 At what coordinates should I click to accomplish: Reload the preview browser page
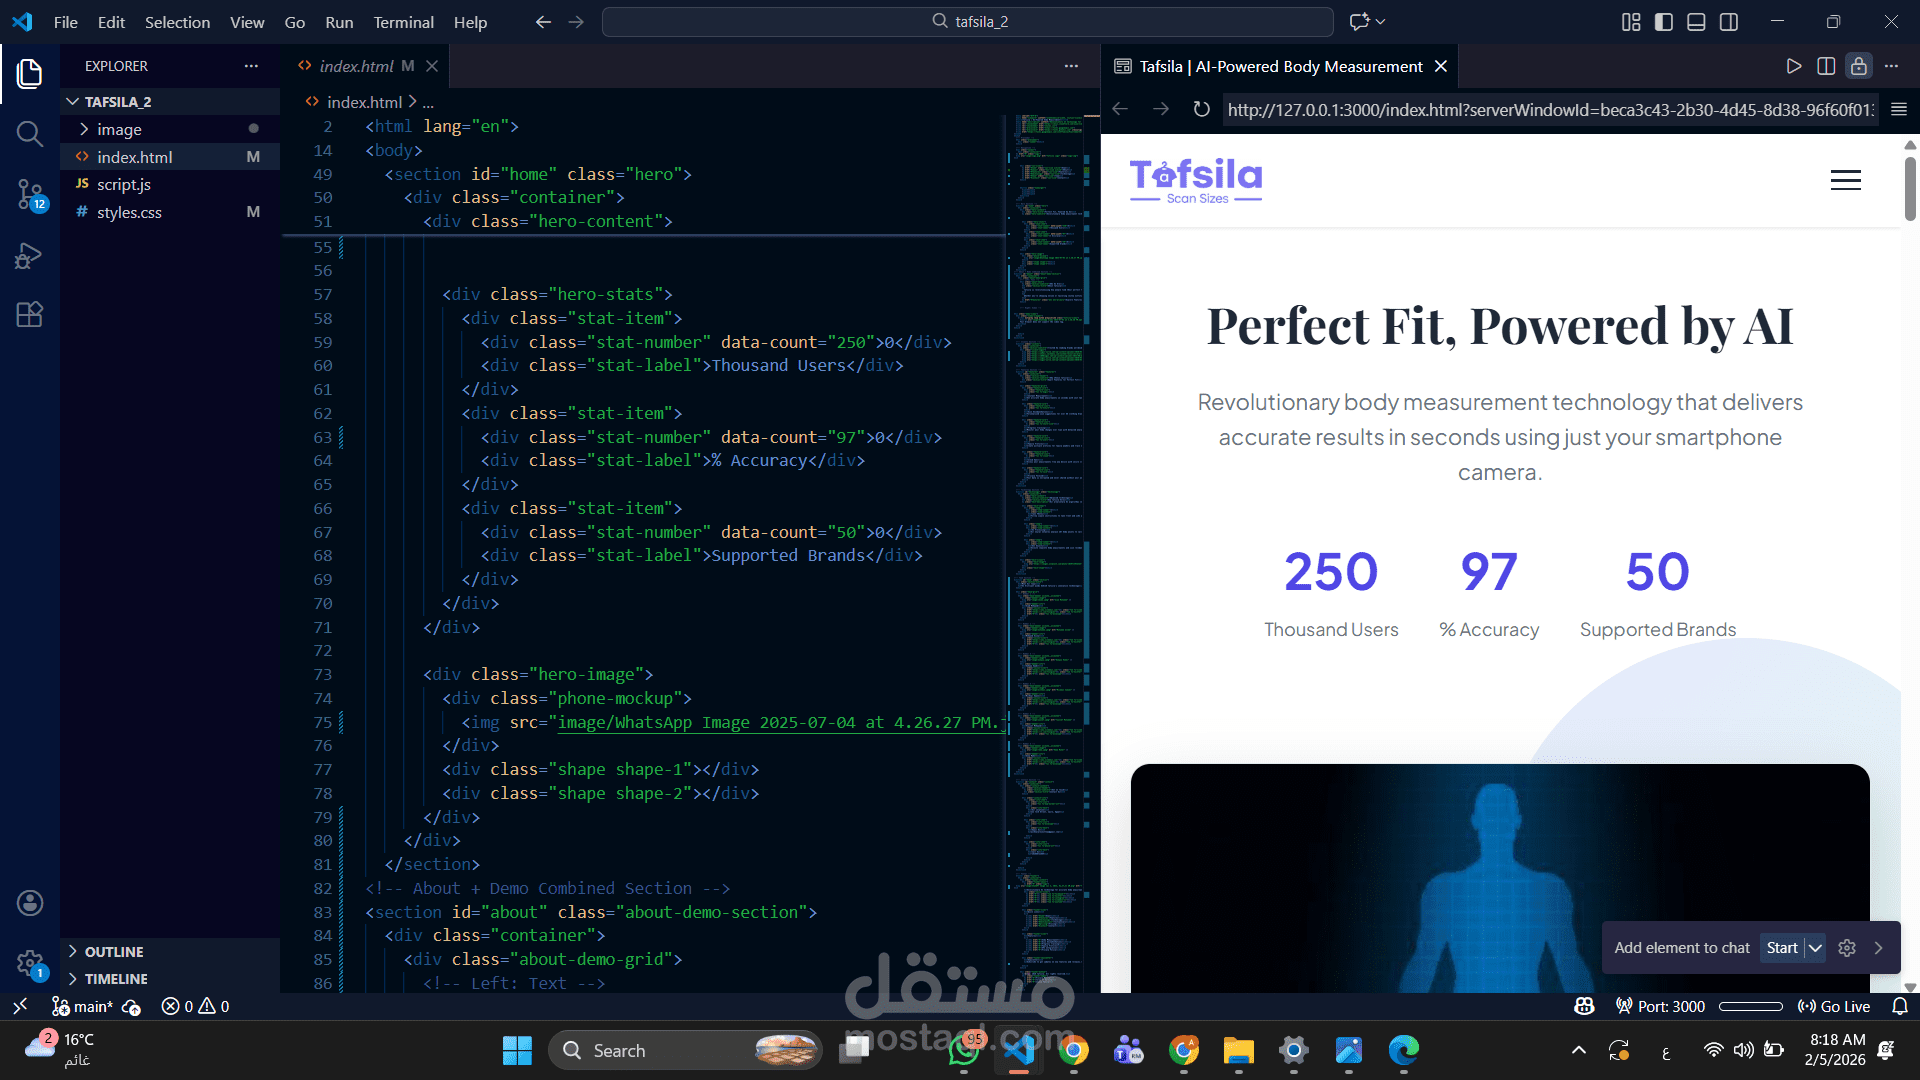(x=1201, y=109)
